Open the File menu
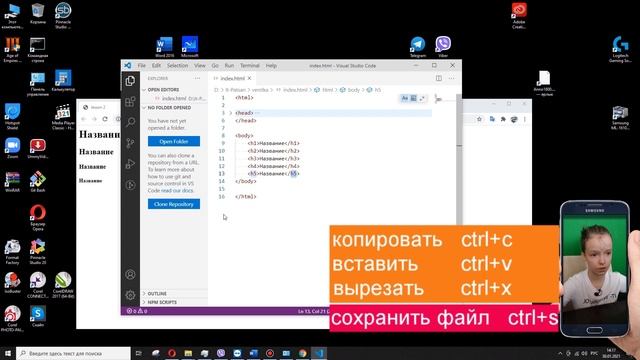Screen dimensions: 640x360 pos(142,65)
